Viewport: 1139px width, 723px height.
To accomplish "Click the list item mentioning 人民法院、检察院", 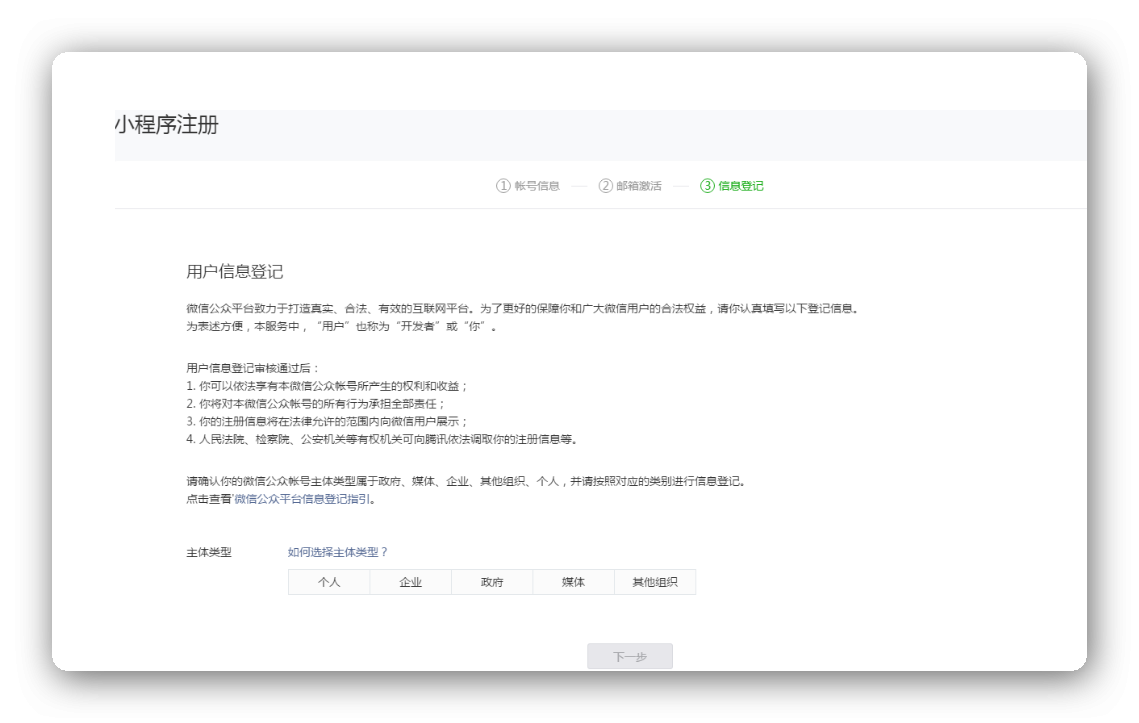I will [382, 439].
